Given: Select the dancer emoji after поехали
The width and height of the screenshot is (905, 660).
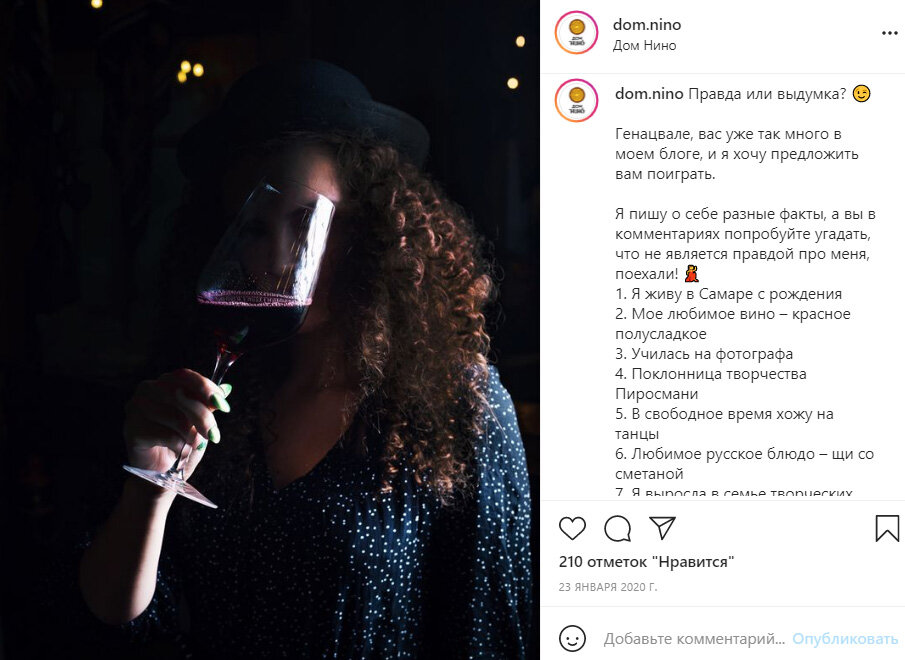Looking at the screenshot, I should (691, 273).
